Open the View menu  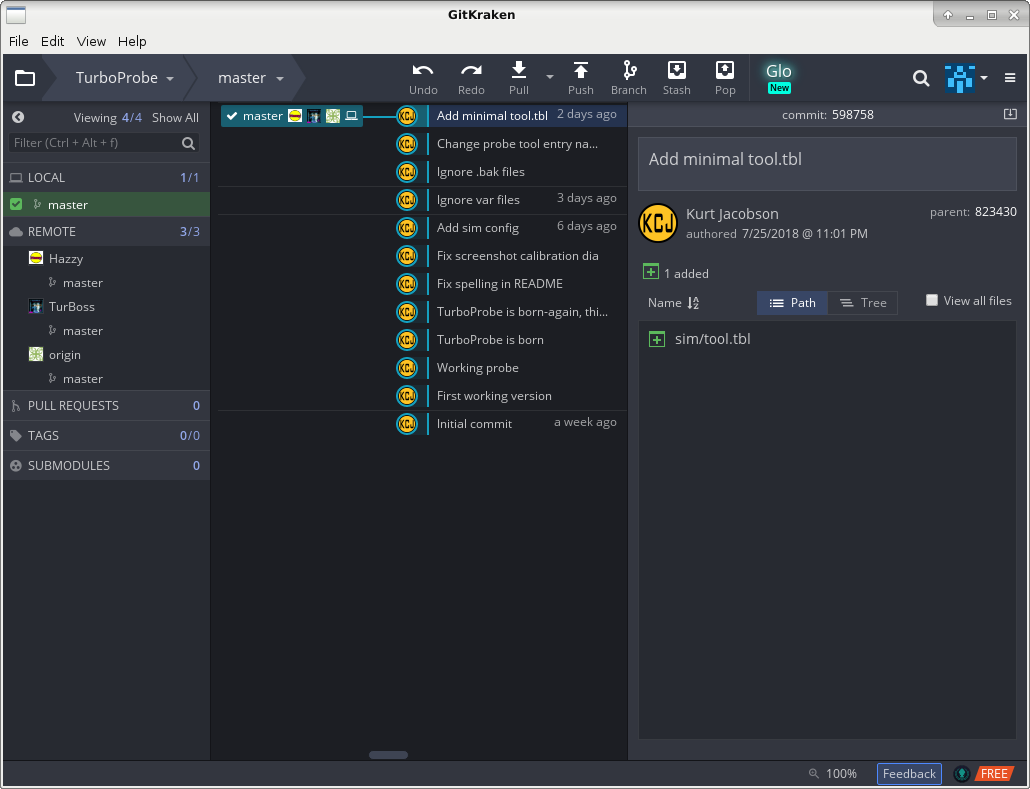[x=91, y=41]
